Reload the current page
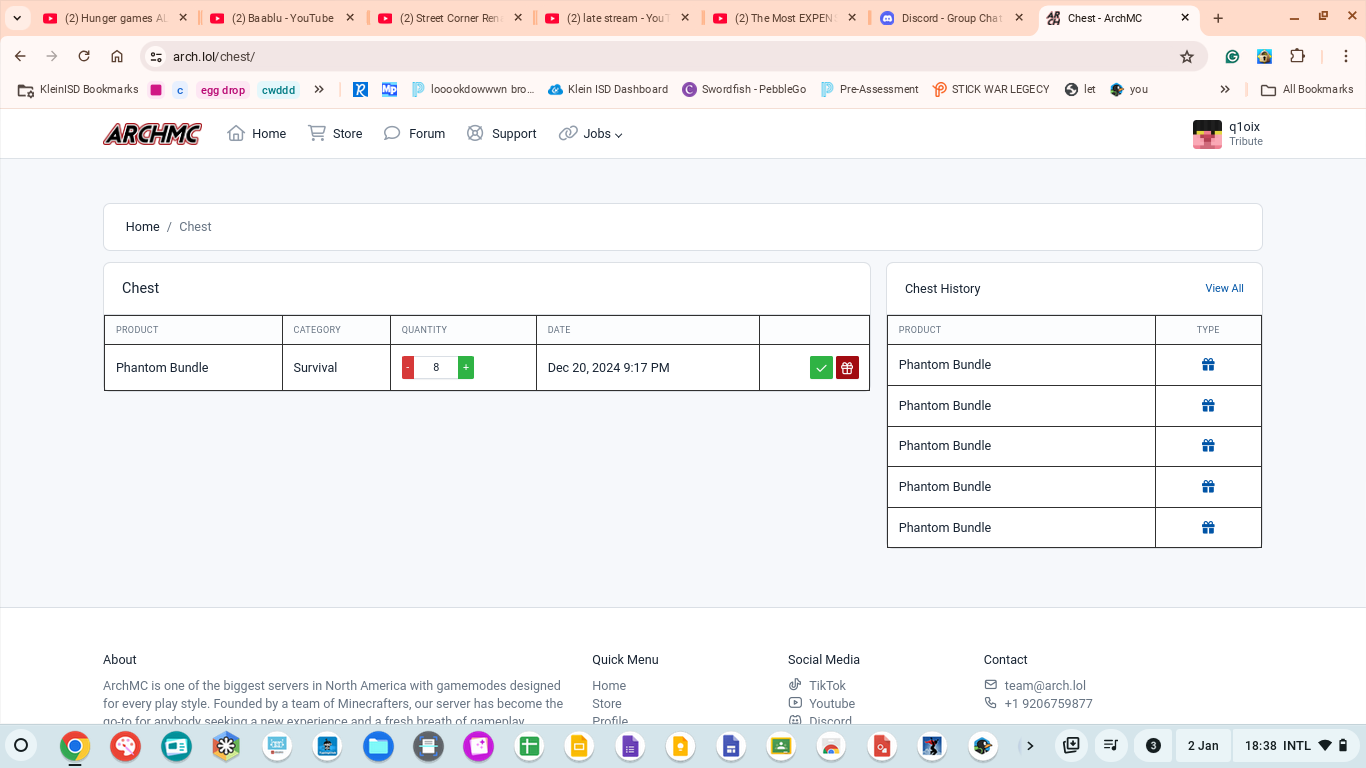 [84, 57]
